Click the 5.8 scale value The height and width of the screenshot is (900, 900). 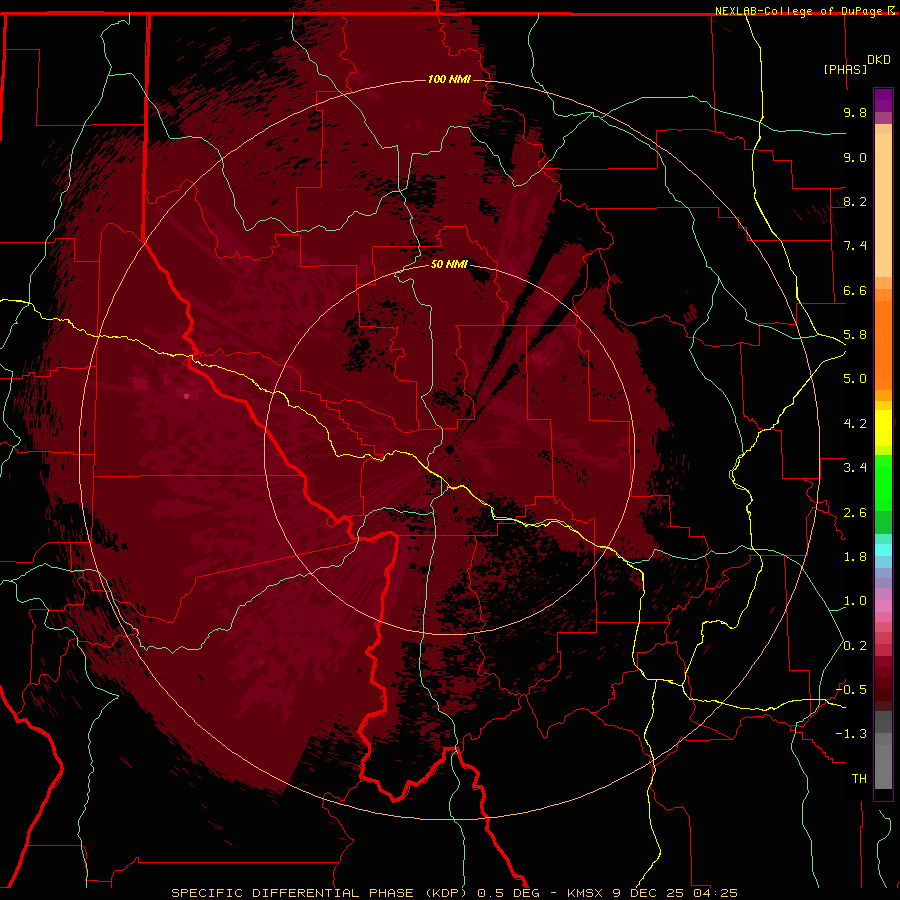click(855, 335)
